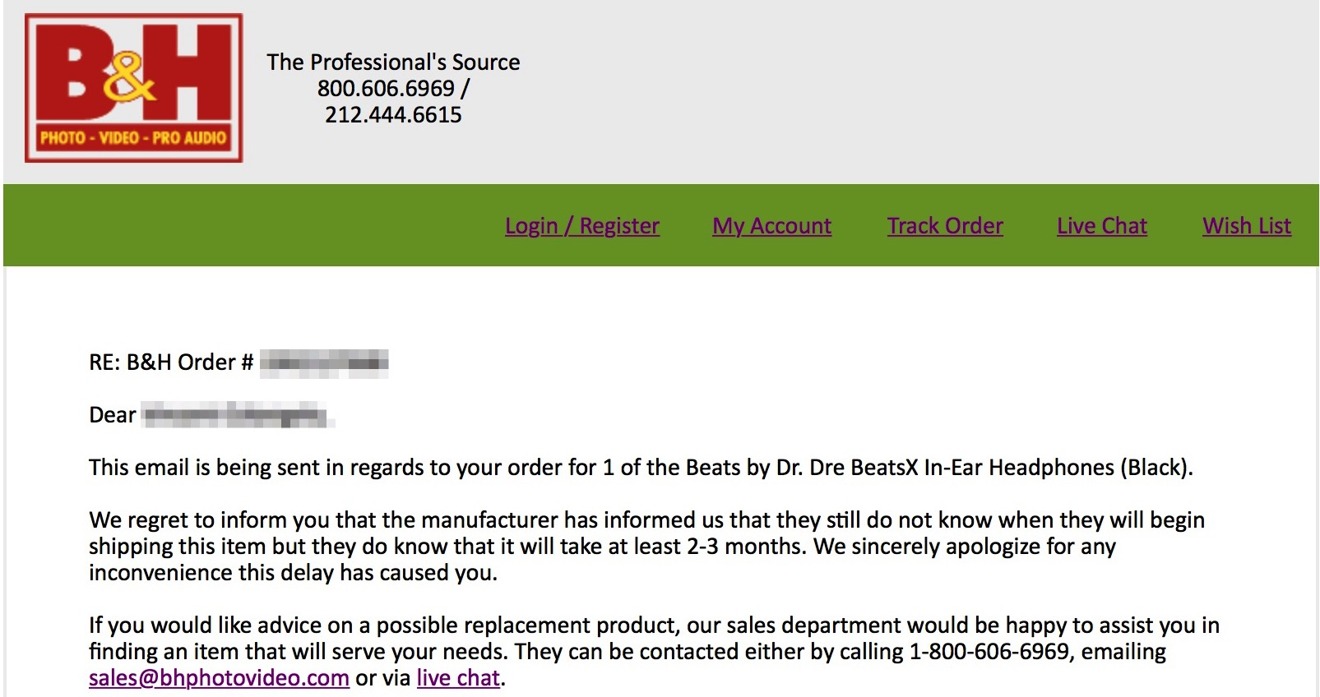Click the "RE: B&H Order #" subject text
Image resolution: width=1320 pixels, height=697 pixels.
tap(171, 362)
